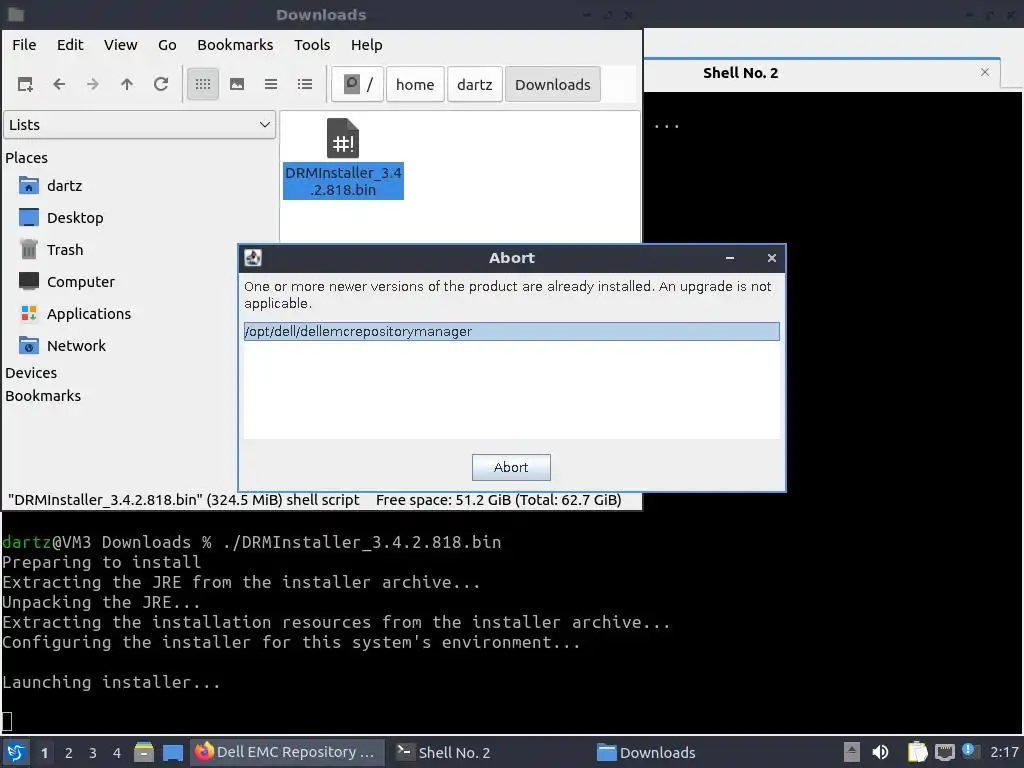Go back using the left arrow toolbar icon
Screen dimensions: 1024x768
(59, 84)
